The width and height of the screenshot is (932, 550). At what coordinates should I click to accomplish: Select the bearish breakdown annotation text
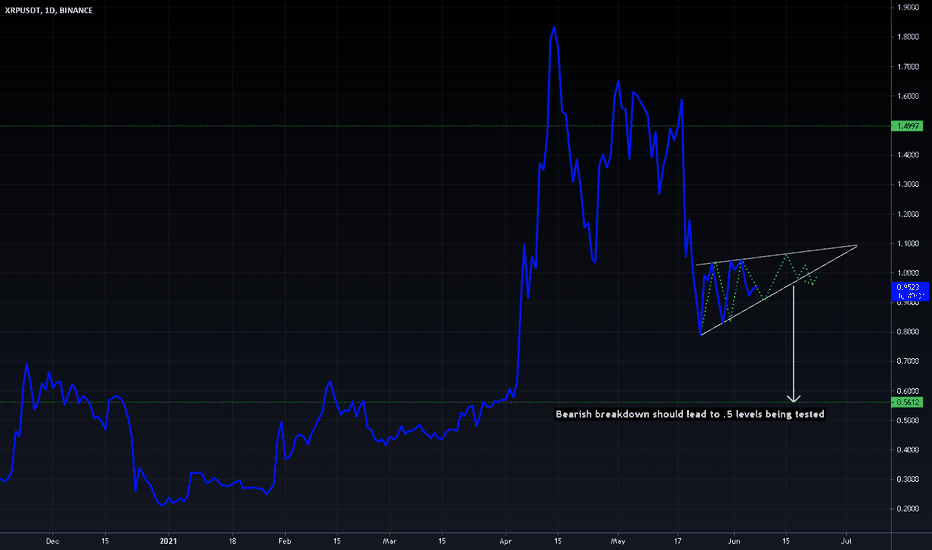689,414
